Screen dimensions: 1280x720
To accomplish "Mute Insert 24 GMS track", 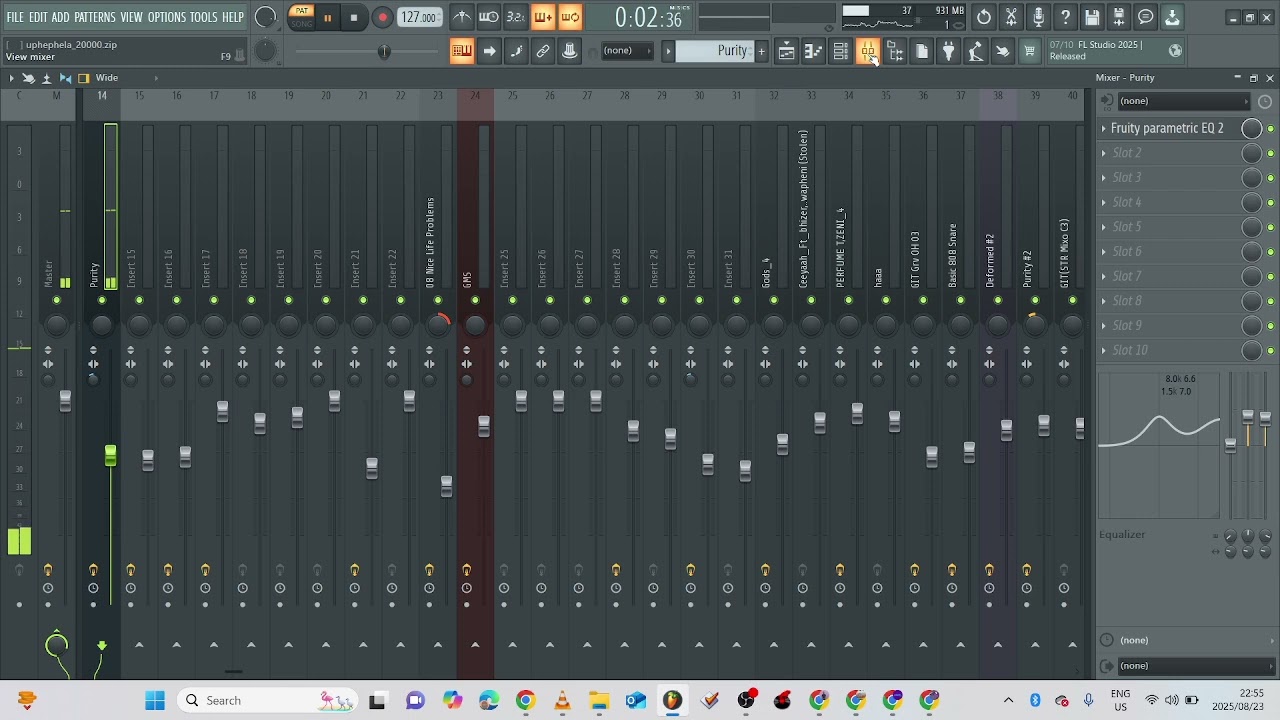I will pyautogui.click(x=475, y=300).
